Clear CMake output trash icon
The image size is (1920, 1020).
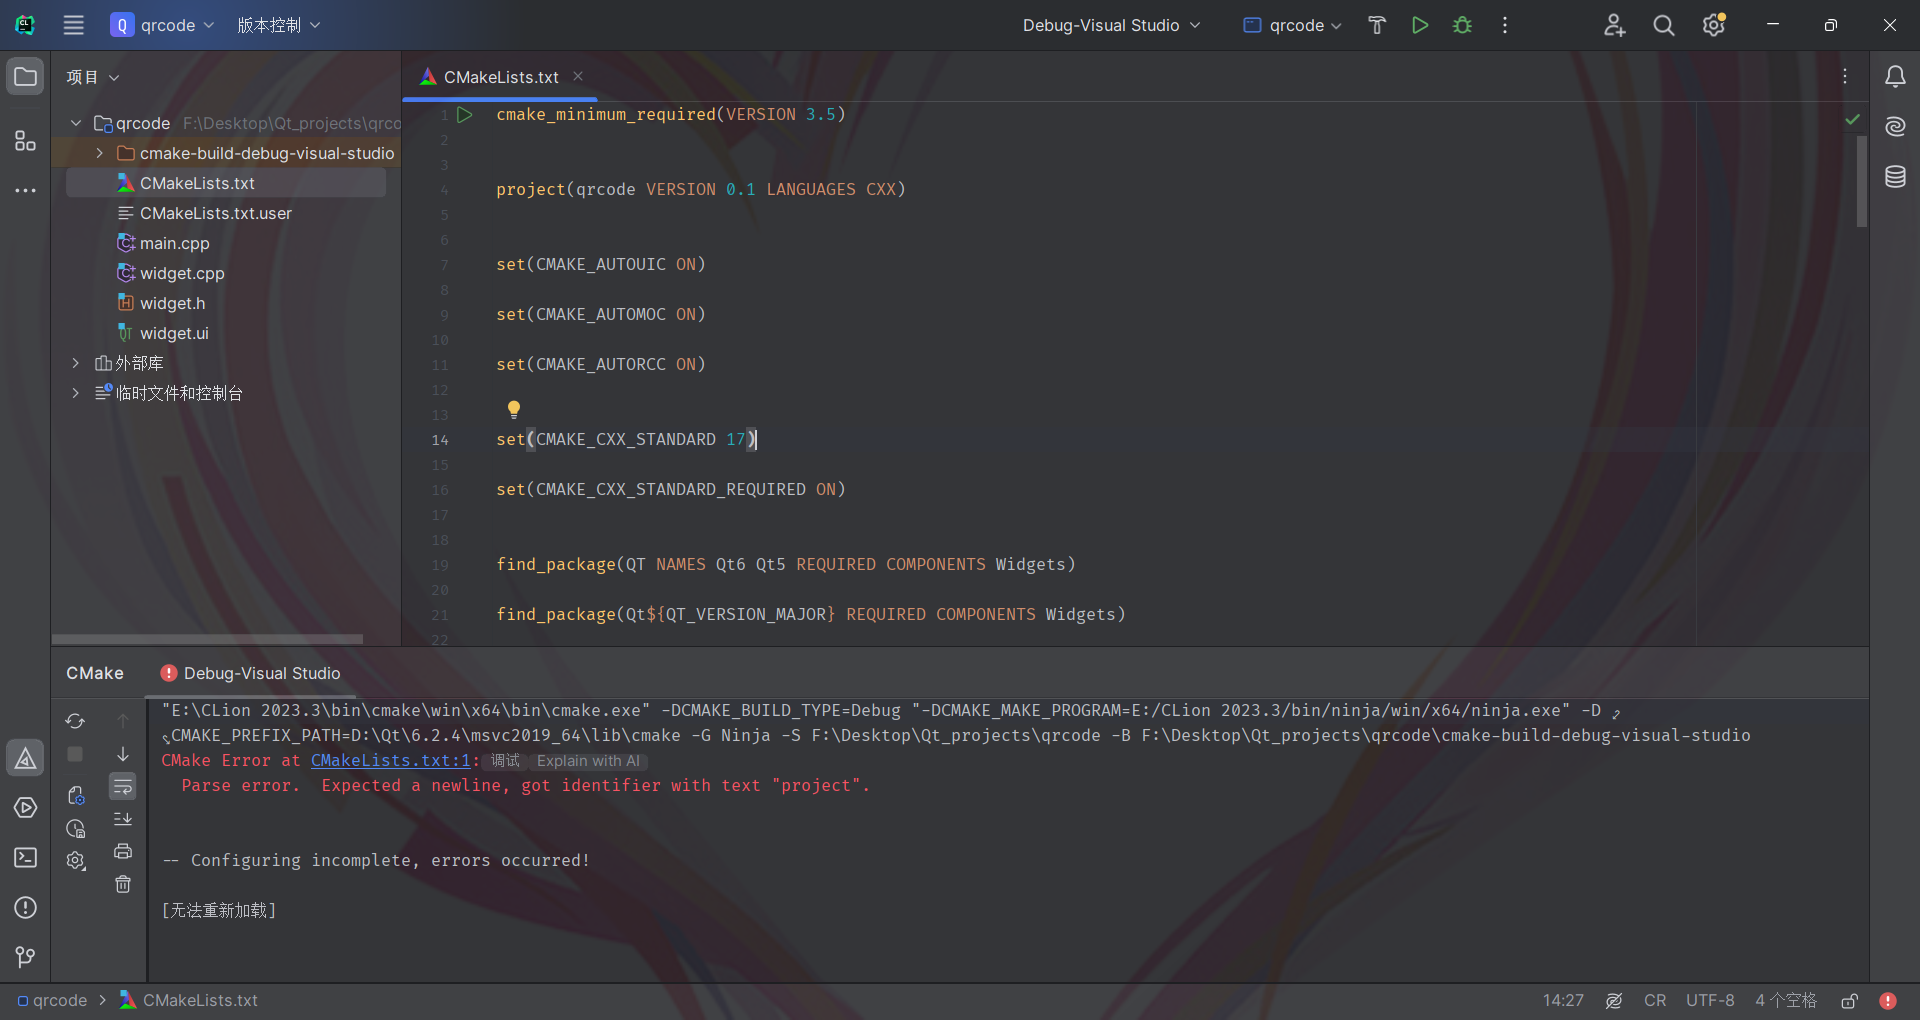tap(123, 884)
